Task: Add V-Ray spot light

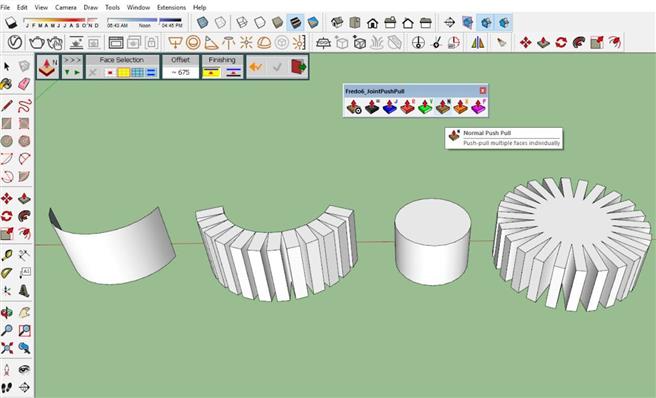Action: [211, 42]
